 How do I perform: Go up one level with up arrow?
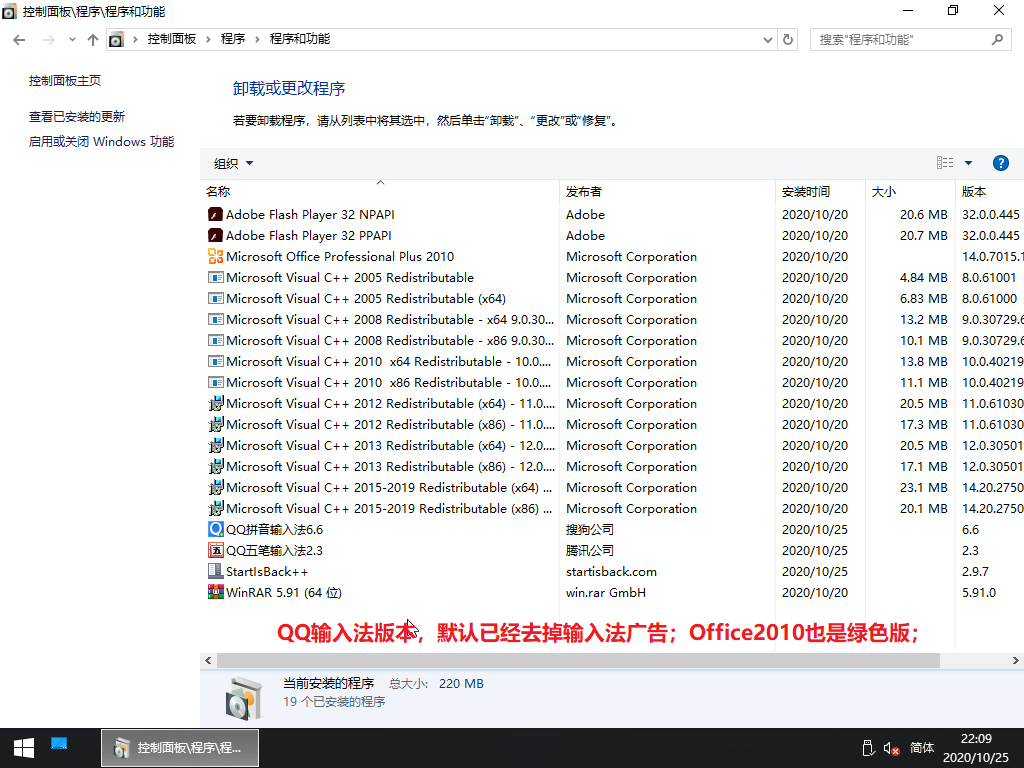pyautogui.click(x=93, y=40)
